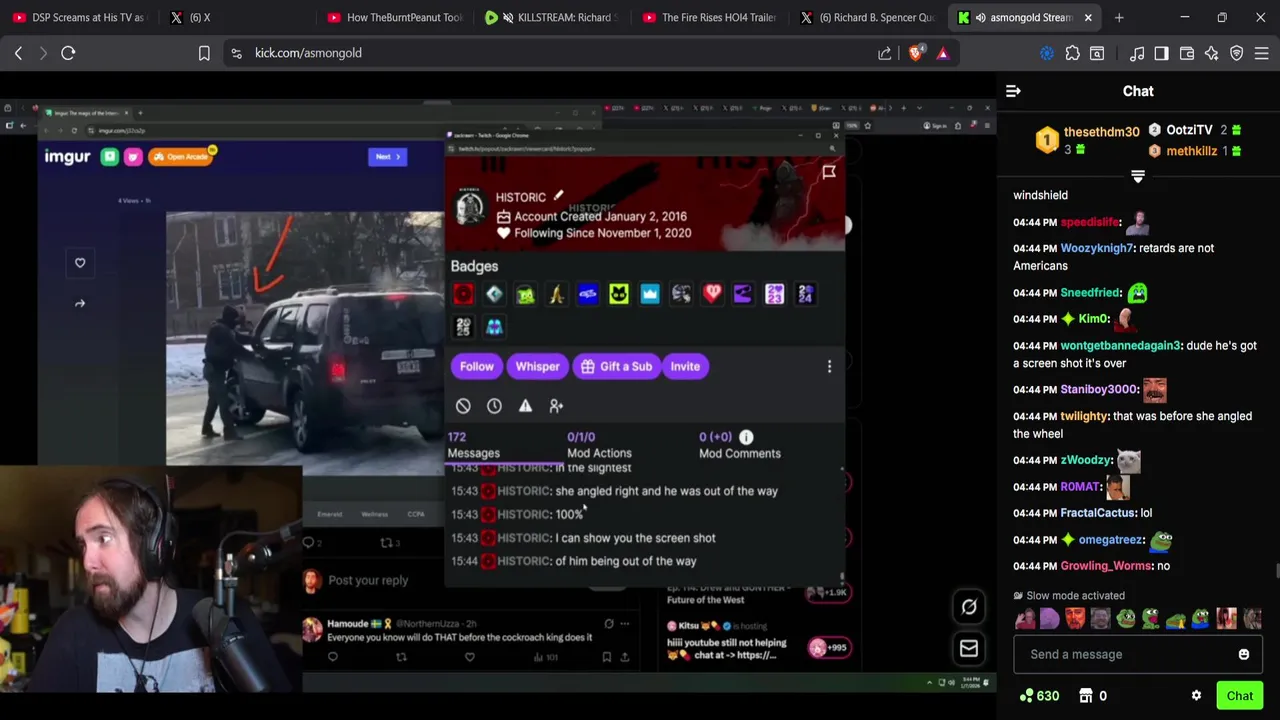Click Follow on HISTORIC viewer card

pos(477,366)
